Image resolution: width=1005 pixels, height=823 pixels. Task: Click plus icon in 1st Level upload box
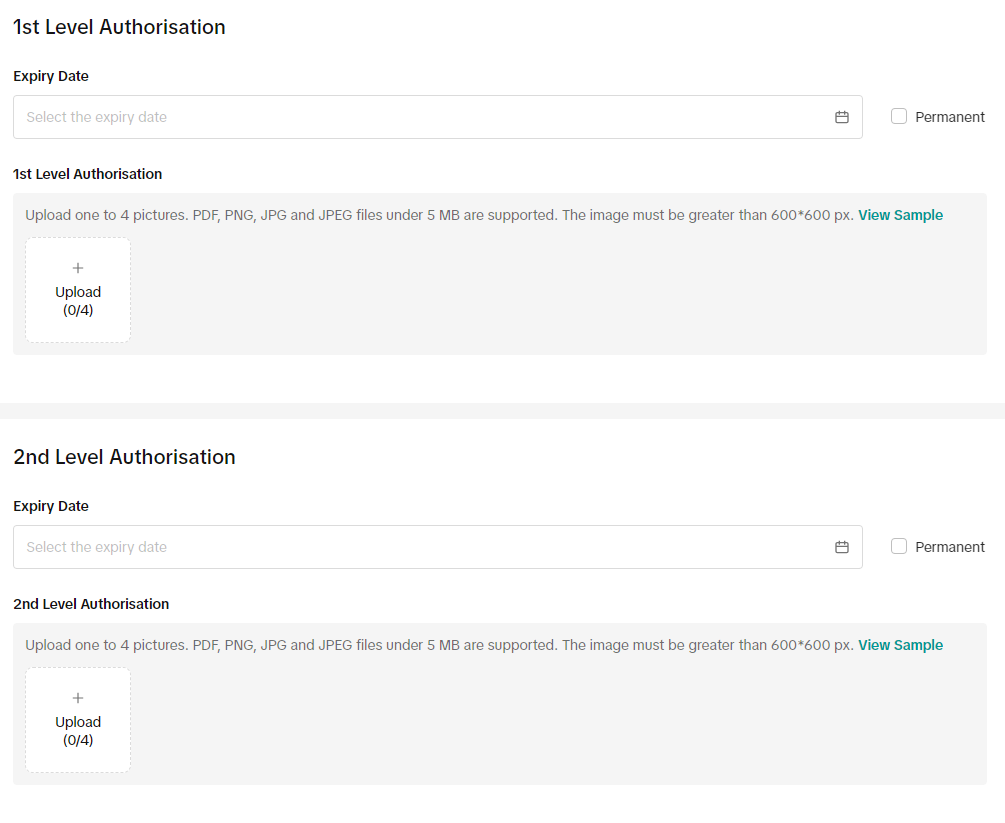(78, 268)
